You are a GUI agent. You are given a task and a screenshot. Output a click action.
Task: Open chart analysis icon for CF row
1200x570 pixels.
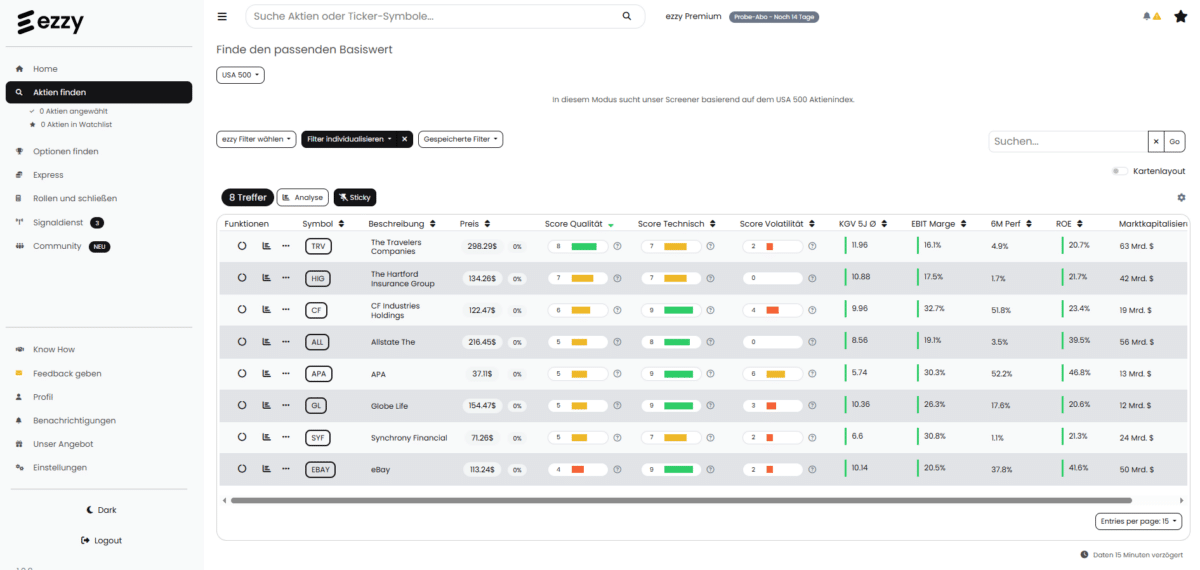pyautogui.click(x=266, y=310)
